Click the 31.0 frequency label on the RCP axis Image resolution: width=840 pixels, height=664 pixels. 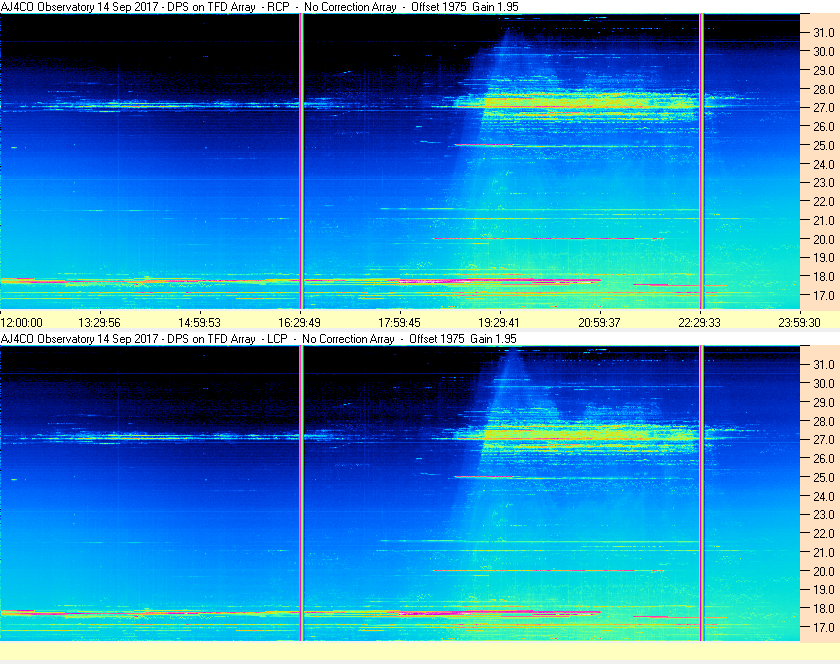tap(824, 33)
